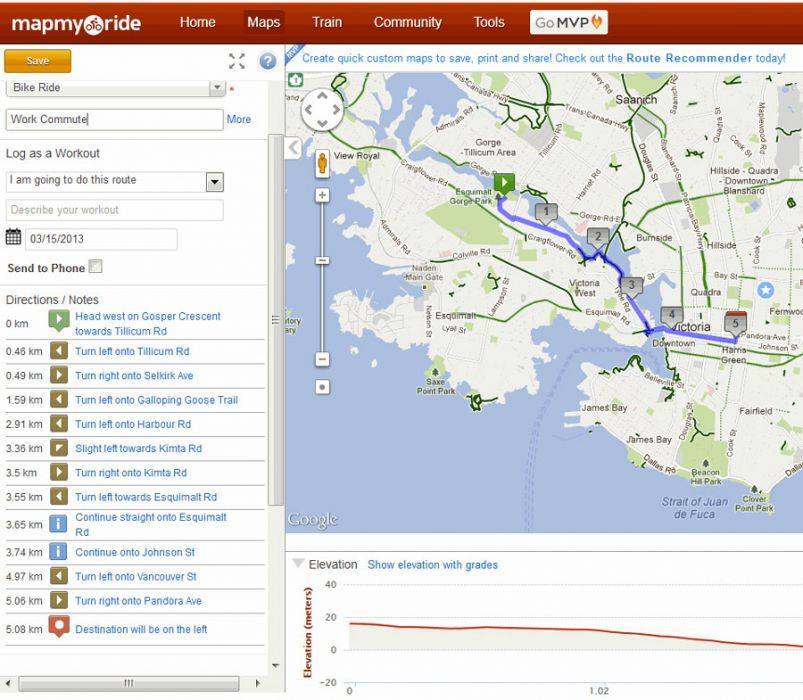
Task: Open the Community menu
Action: [x=407, y=22]
